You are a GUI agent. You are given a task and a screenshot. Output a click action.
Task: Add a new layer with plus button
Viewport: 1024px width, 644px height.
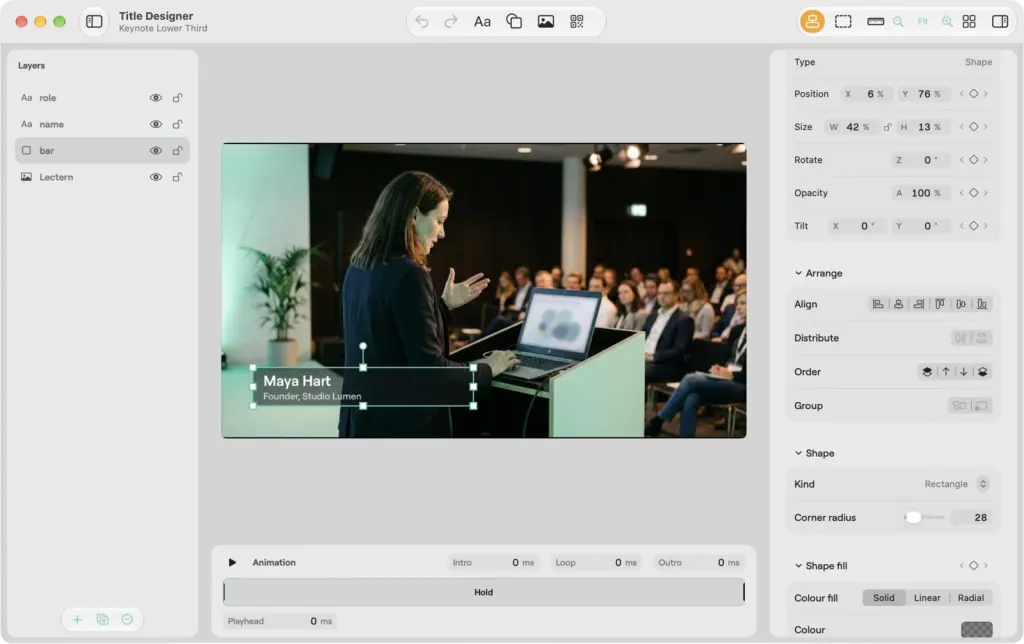77,619
